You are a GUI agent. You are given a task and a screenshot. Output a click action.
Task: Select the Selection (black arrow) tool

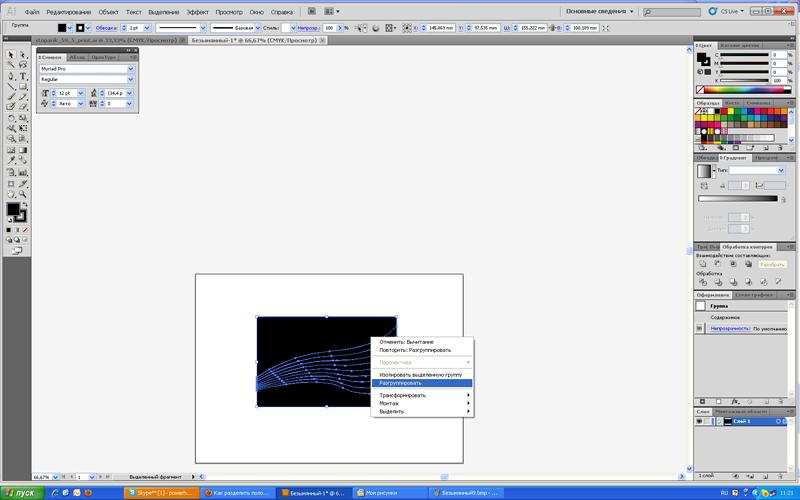pyautogui.click(x=11, y=55)
